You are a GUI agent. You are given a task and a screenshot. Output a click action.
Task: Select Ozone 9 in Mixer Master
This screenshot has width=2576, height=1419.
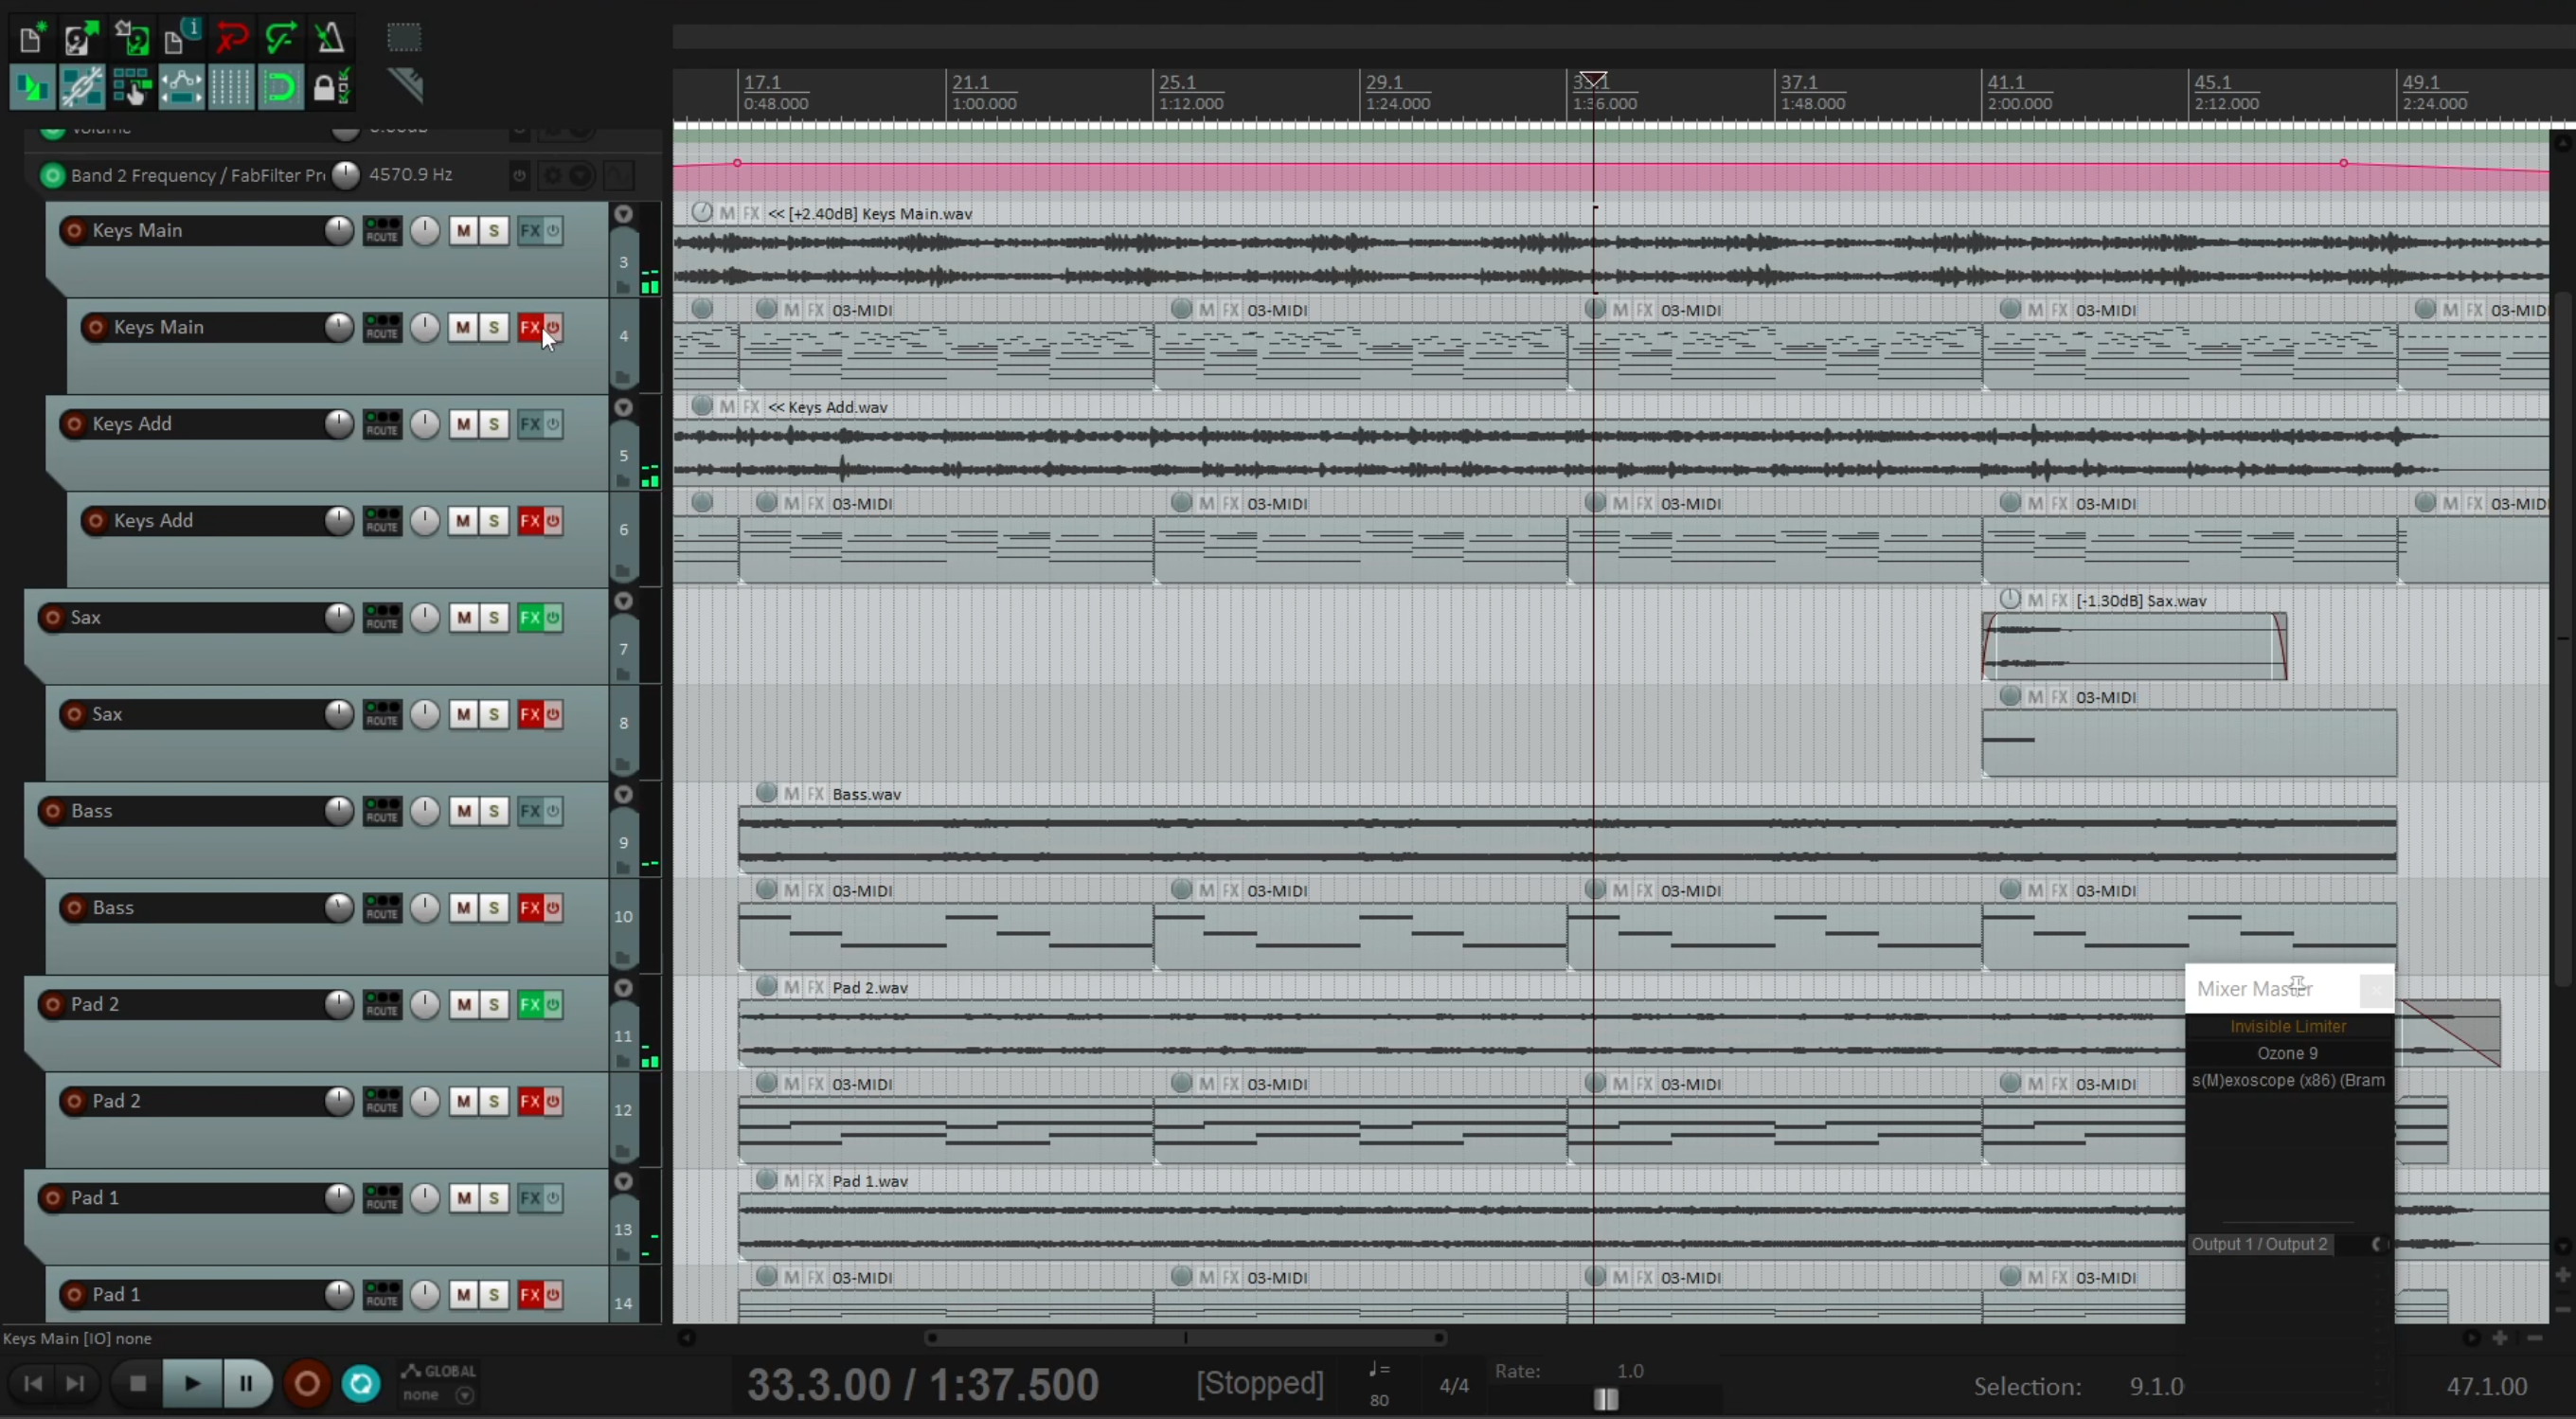(x=2288, y=1053)
